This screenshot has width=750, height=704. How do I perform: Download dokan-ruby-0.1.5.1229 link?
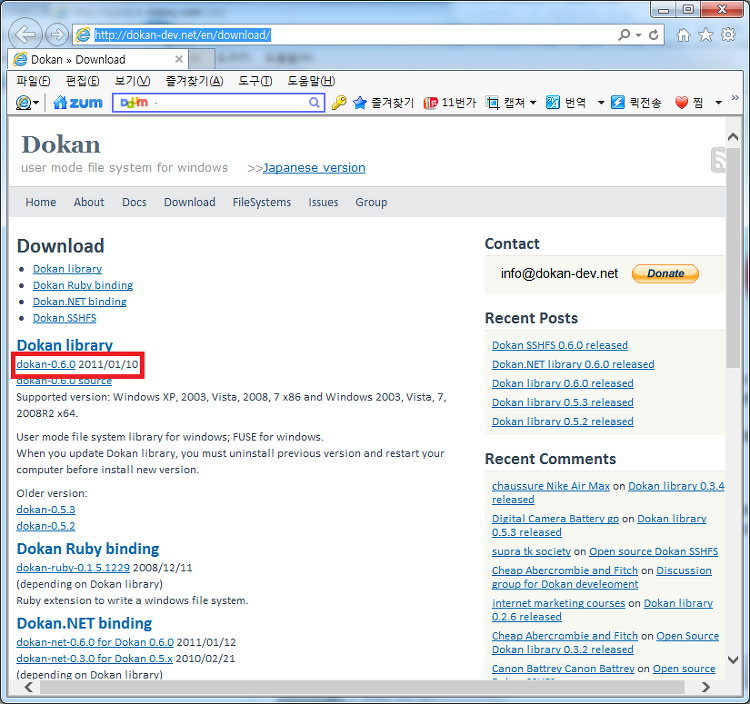pos(73,568)
